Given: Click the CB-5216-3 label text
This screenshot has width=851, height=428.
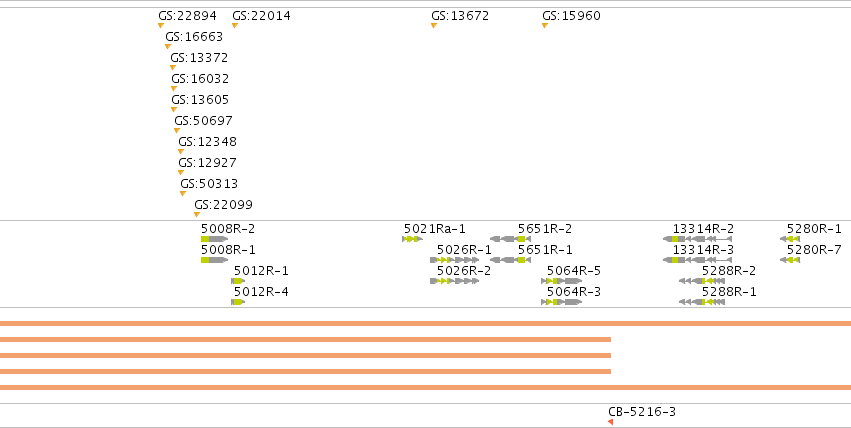Looking at the screenshot, I should tap(642, 412).
